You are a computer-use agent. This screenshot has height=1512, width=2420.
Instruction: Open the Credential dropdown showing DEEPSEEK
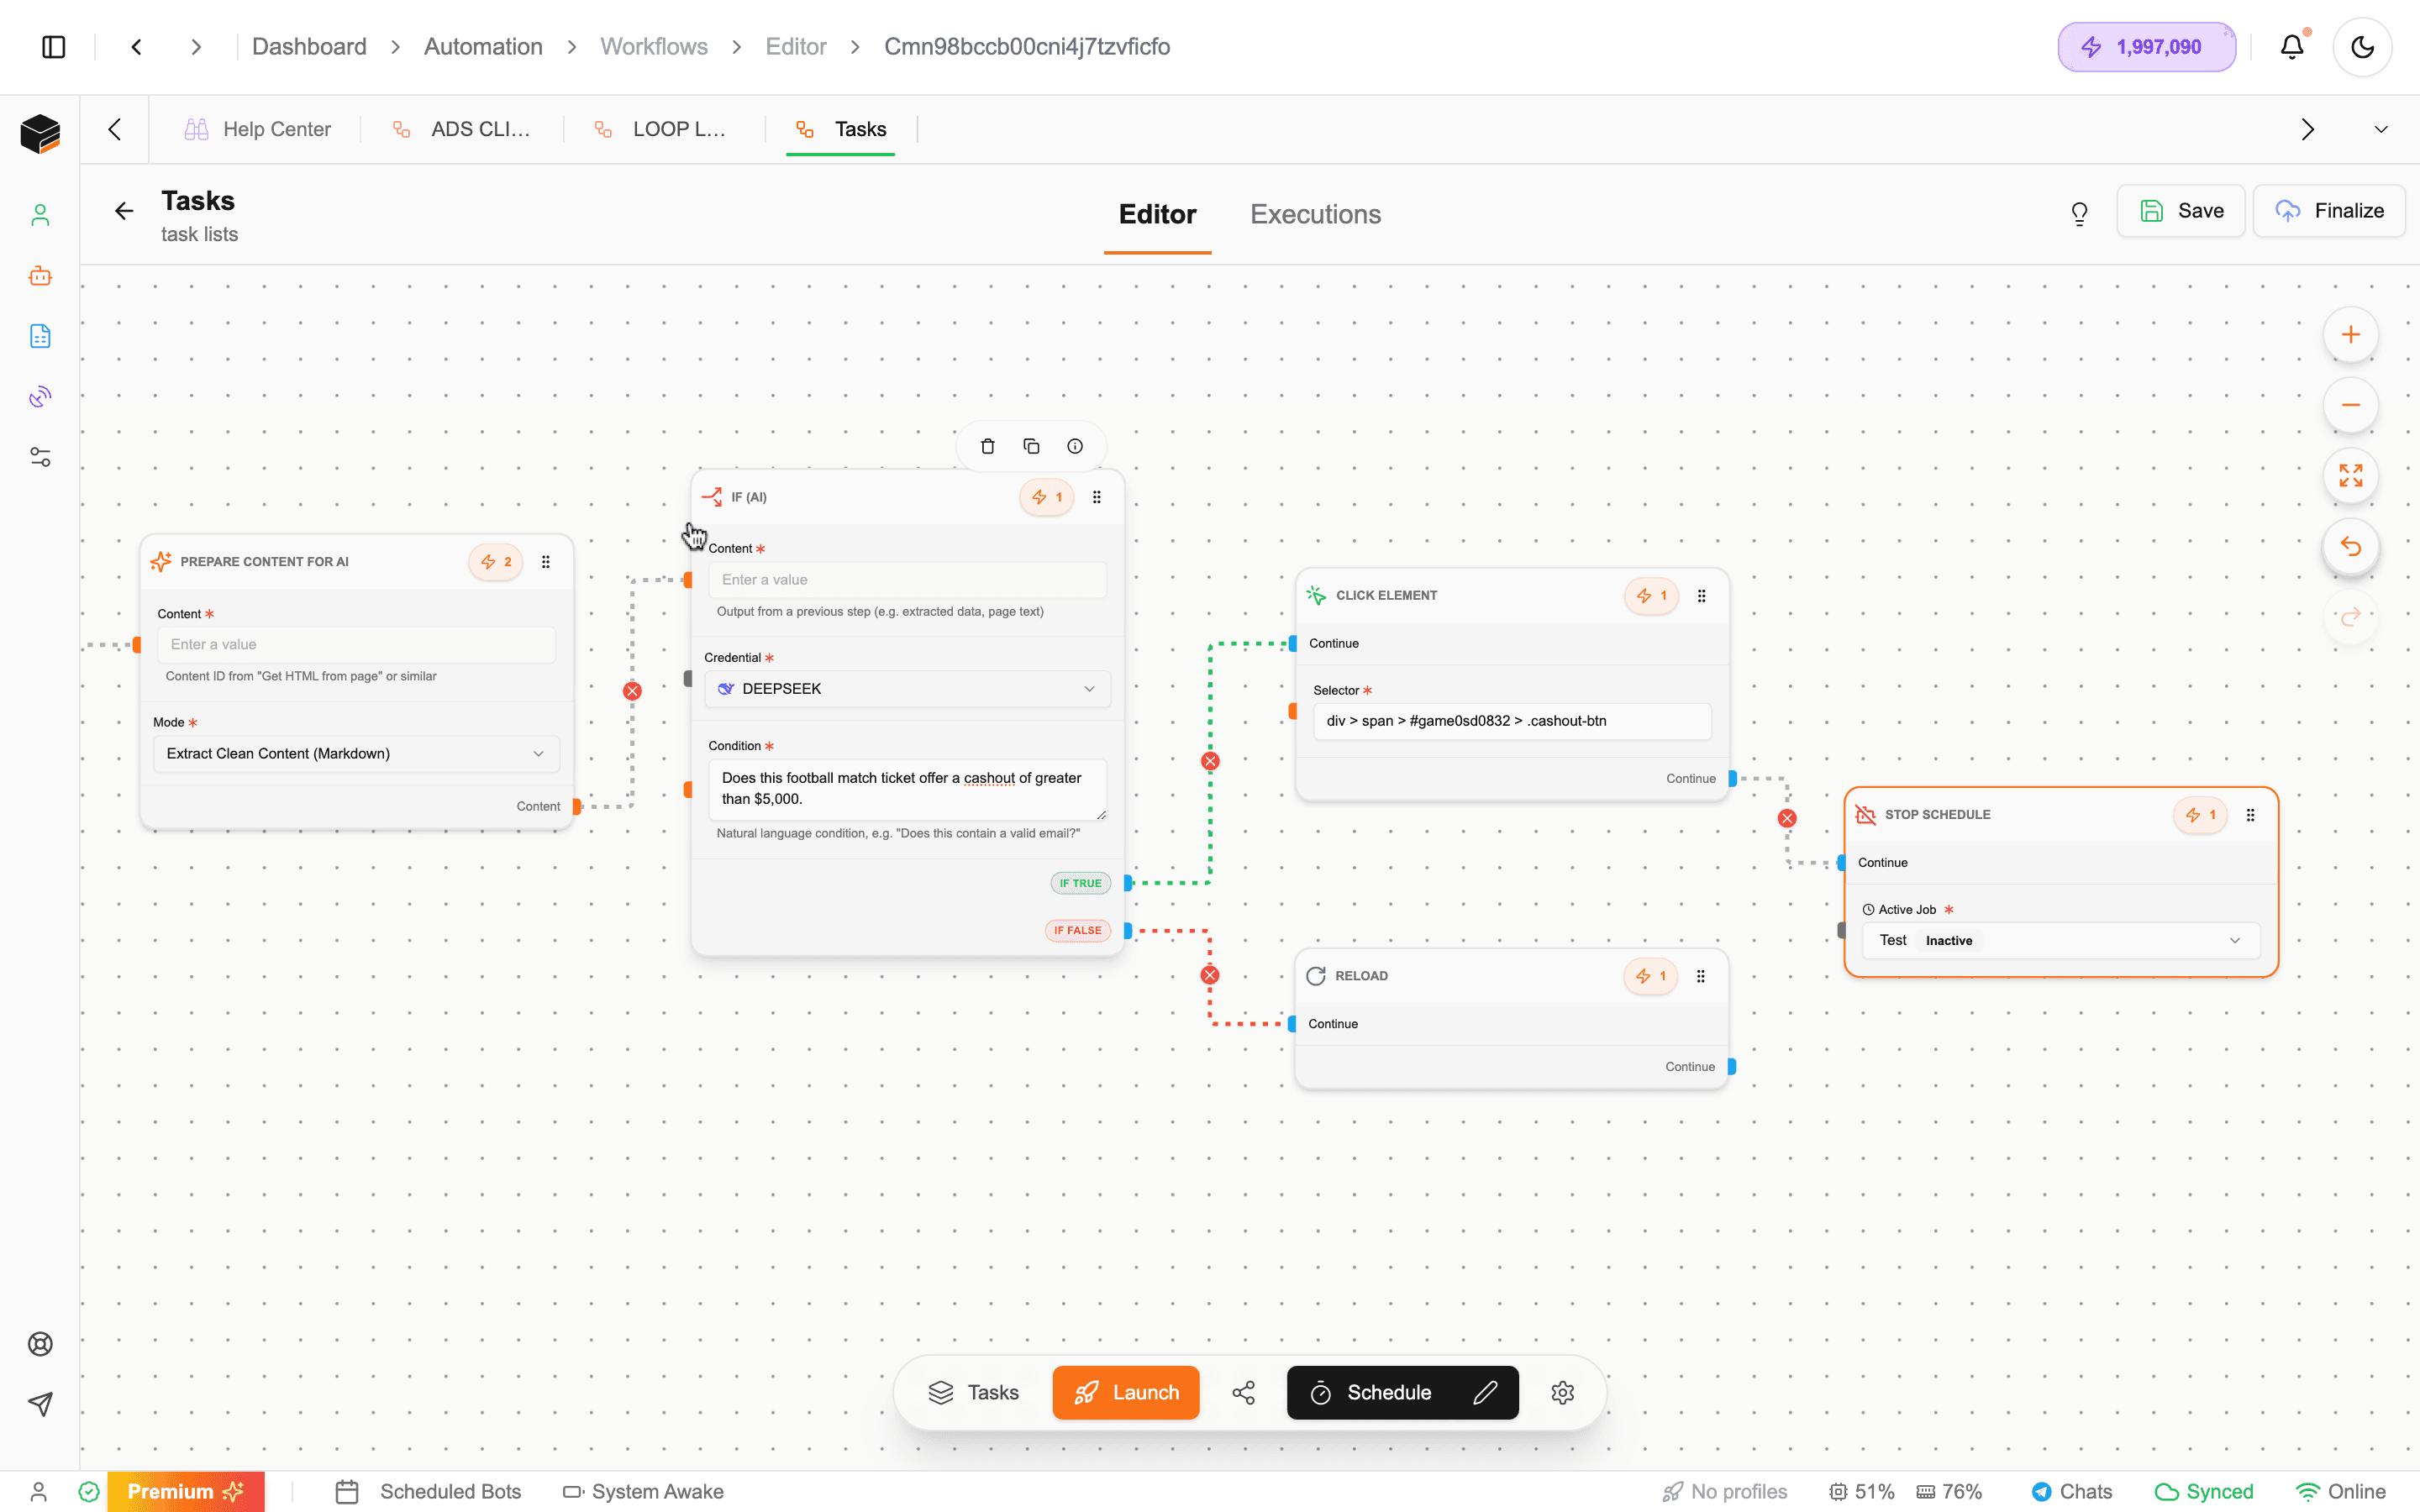[906, 688]
